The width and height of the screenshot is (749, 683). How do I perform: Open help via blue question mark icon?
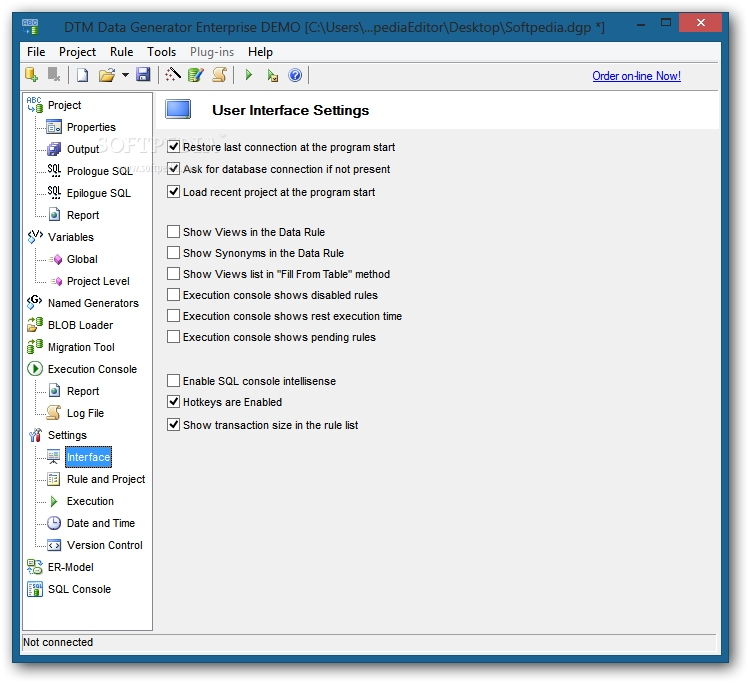(x=295, y=75)
